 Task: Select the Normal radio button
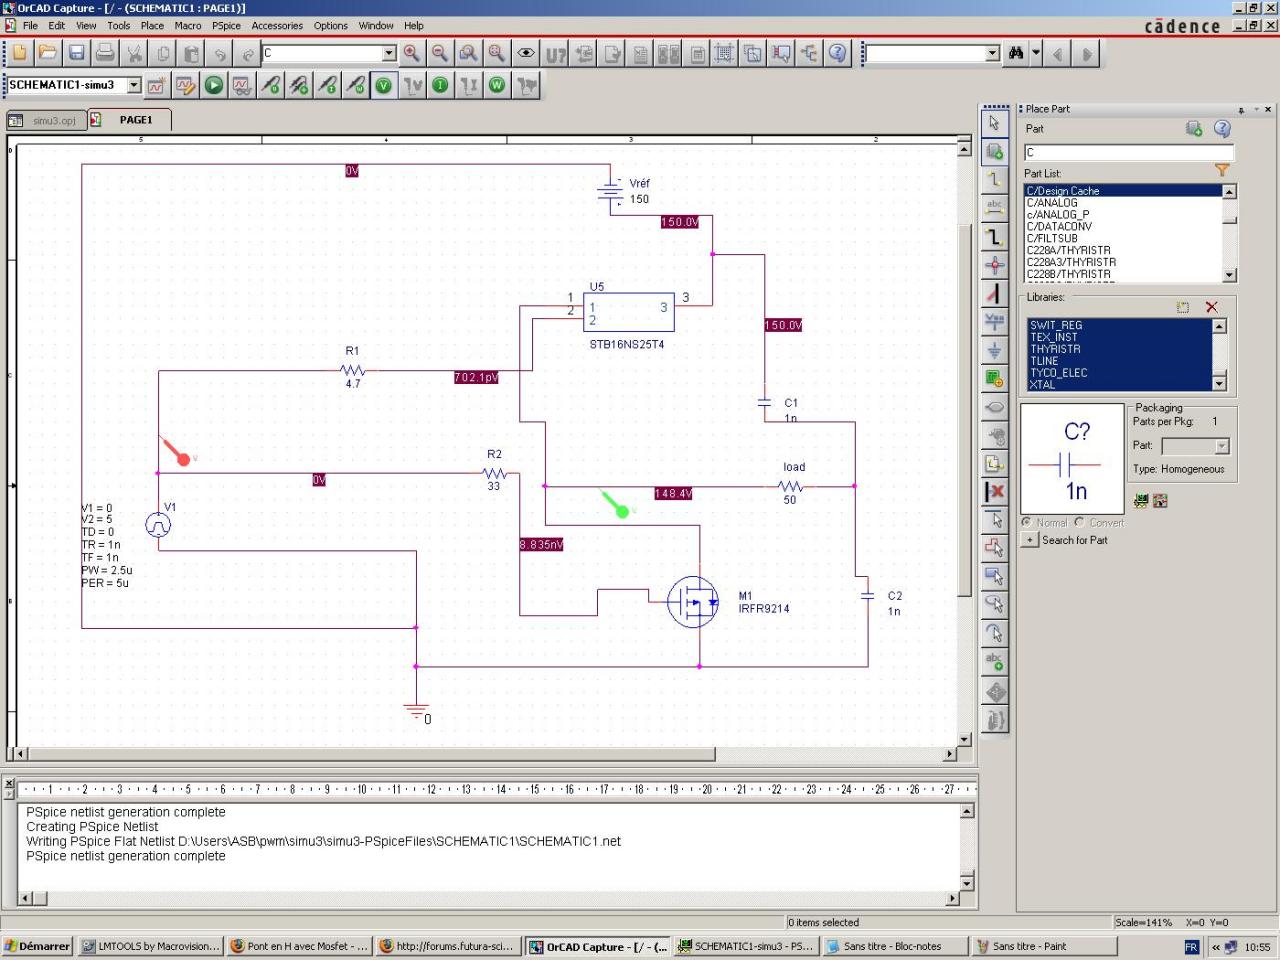click(1027, 522)
